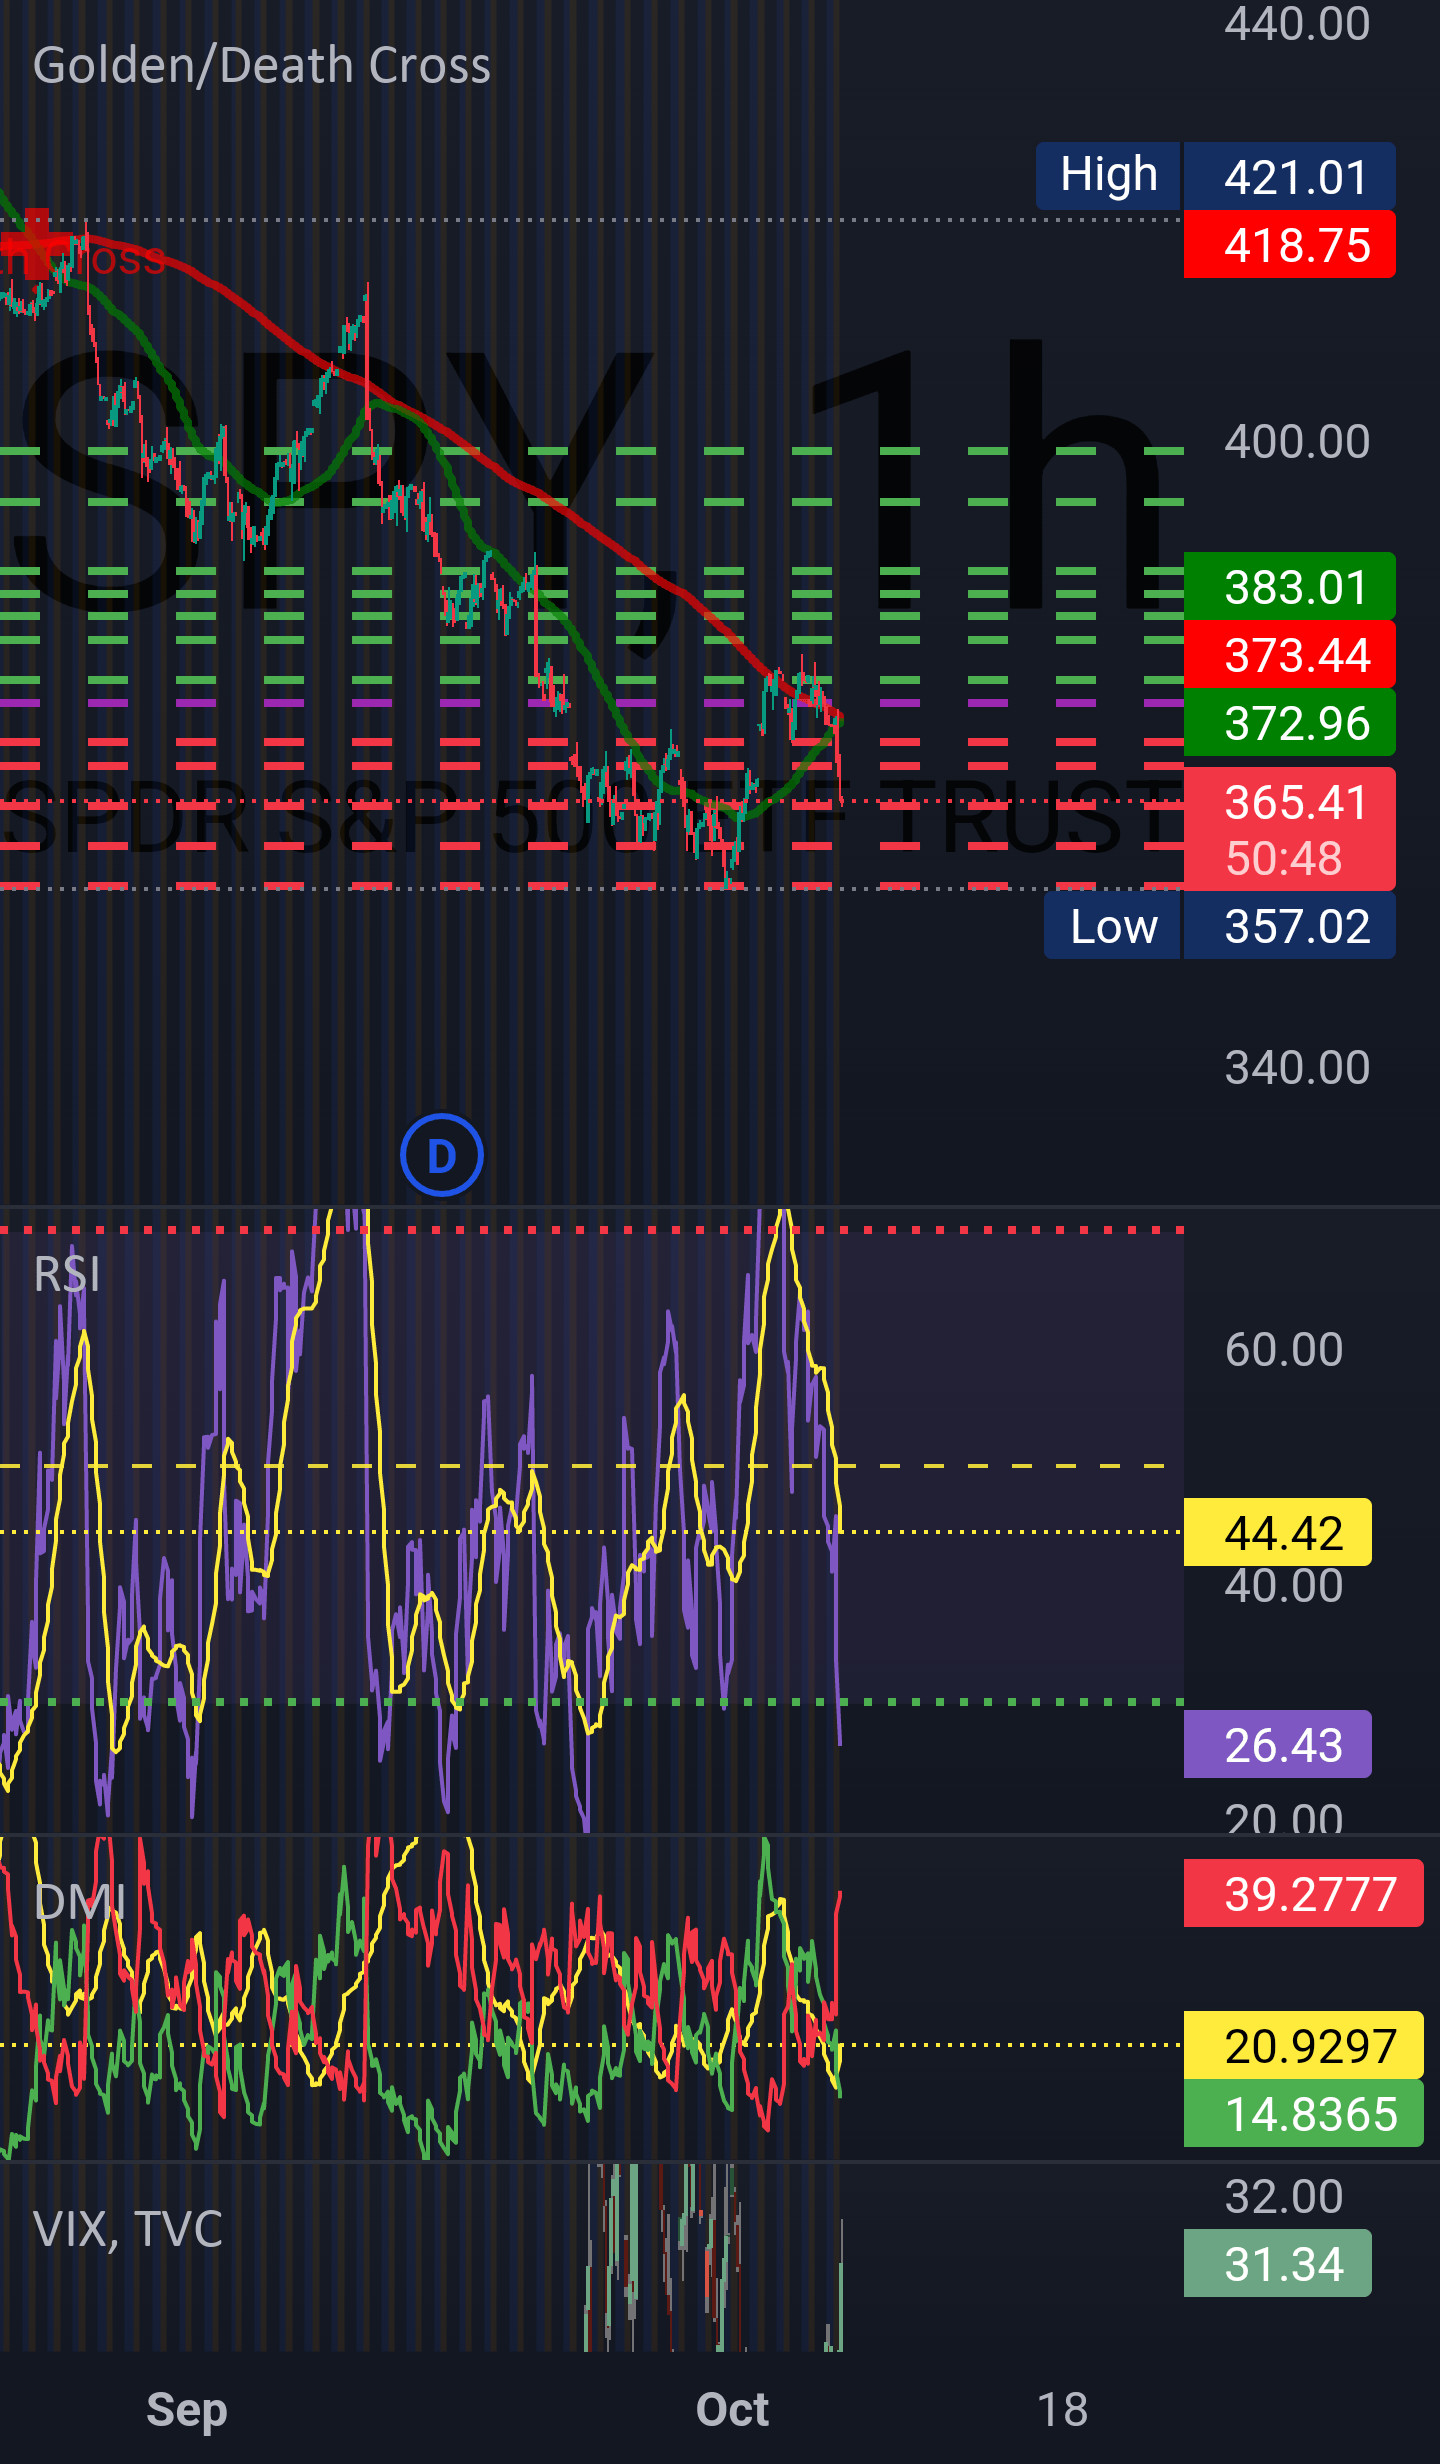
Task: Select the Low label tag
Action: tap(1112, 926)
